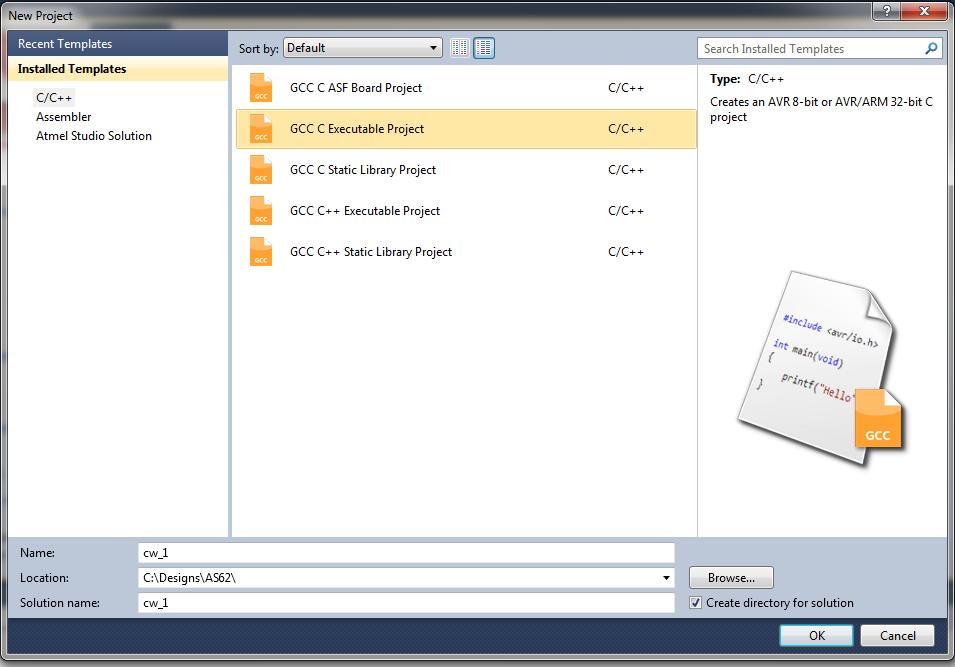Screen dimensions: 955x667
Task: Switch to medium icons list view
Action: pyautogui.click(x=484, y=48)
